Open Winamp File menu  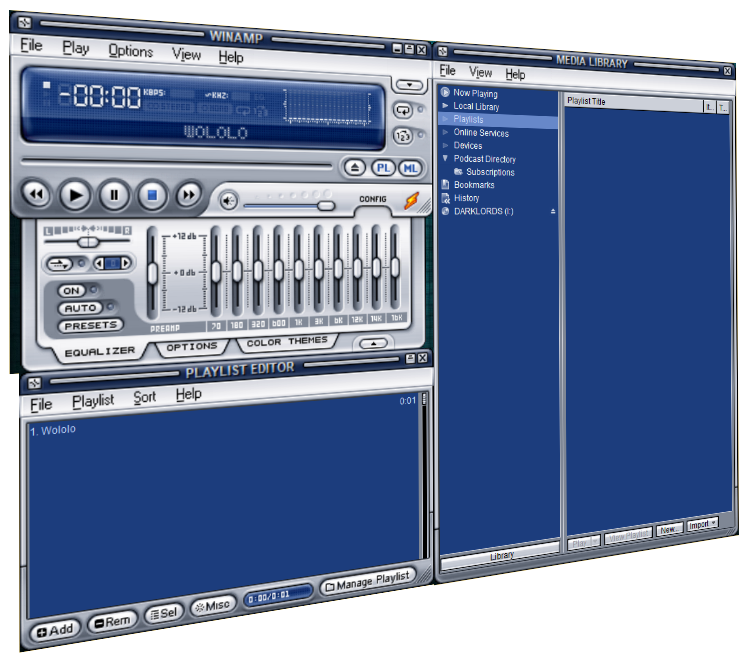point(32,45)
